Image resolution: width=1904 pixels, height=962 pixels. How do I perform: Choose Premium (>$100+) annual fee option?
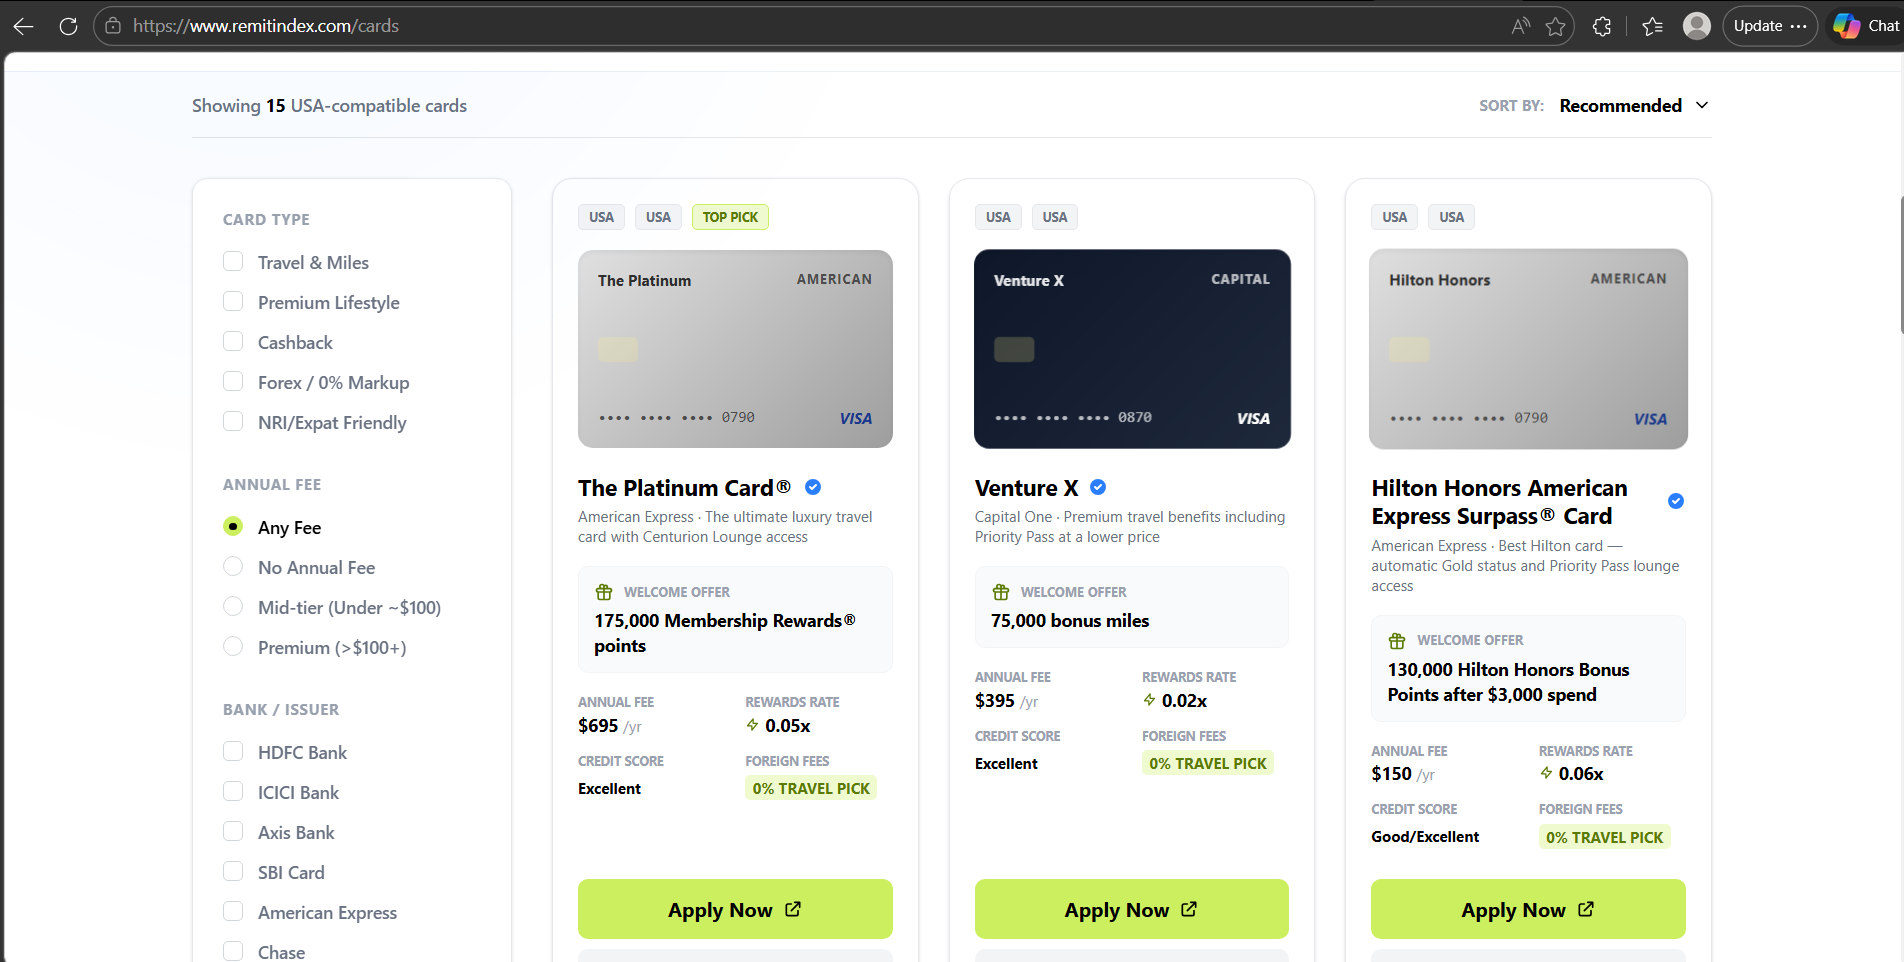[x=233, y=647]
